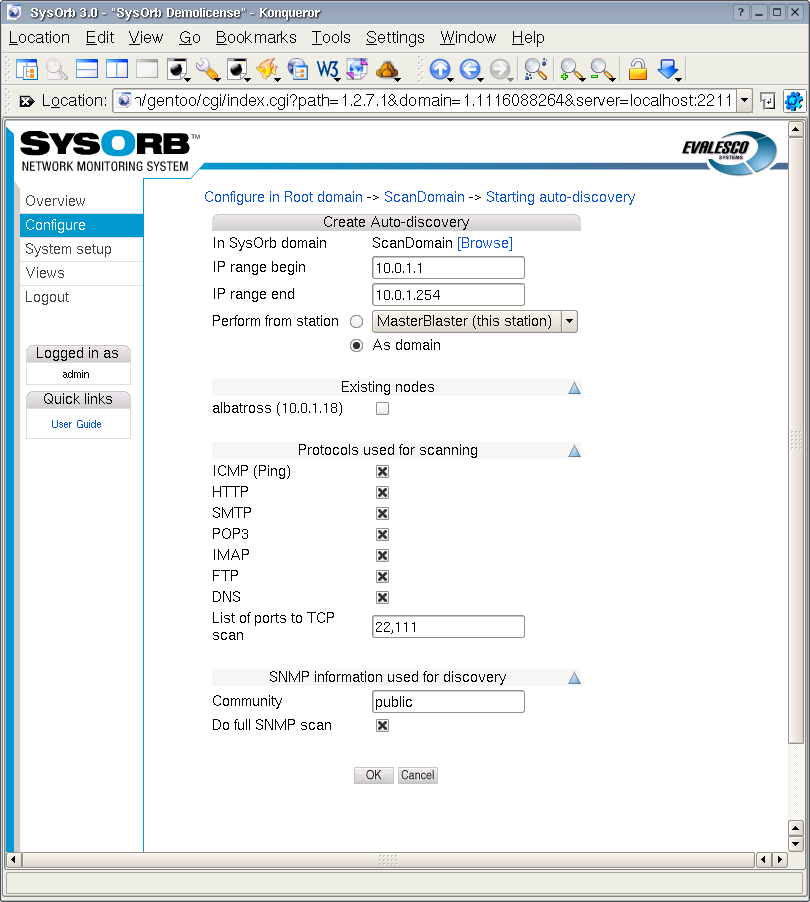Uncheck Do full SNMP scan checkbox
The image size is (810, 902).
[x=382, y=725]
